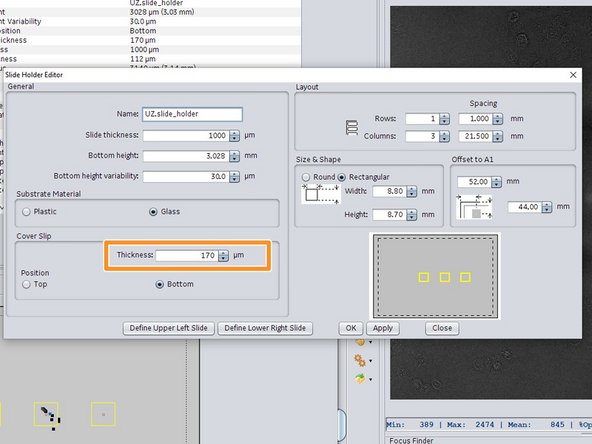
Task: Click the Define Upper Left Slide button
Action: pos(168,328)
